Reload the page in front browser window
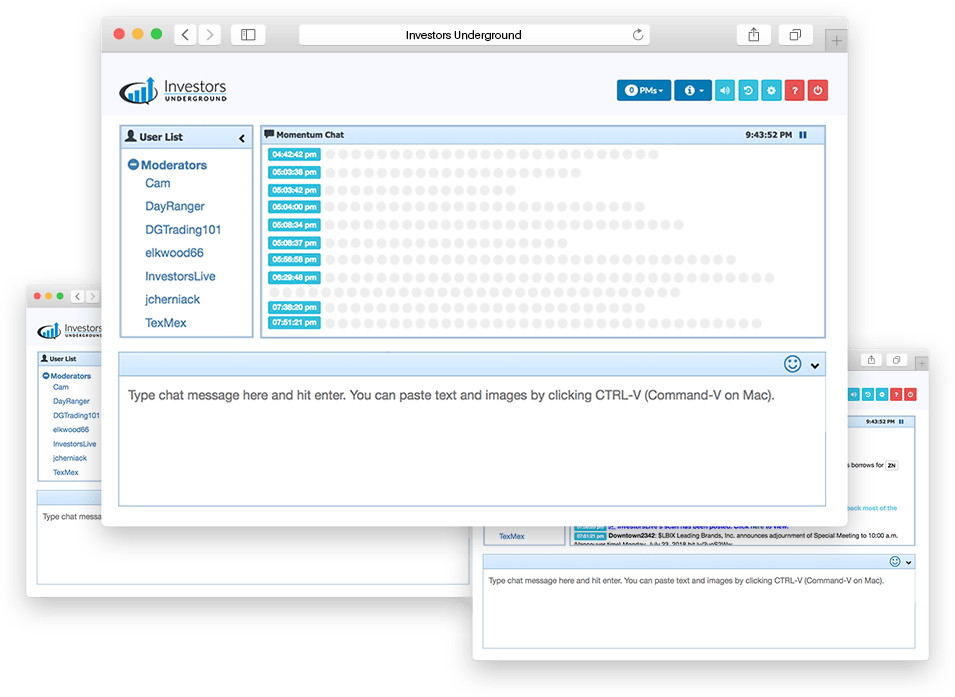Image resolution: width=955 pixels, height=697 pixels. pos(638,35)
